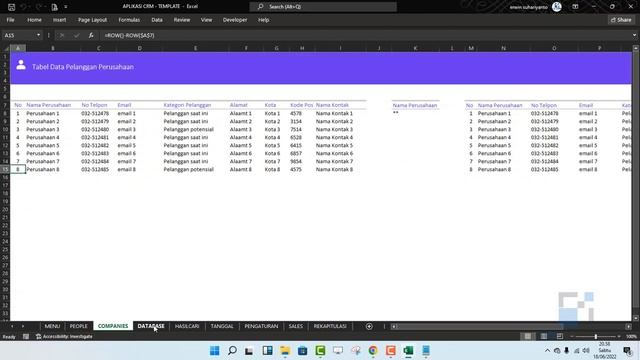The width and height of the screenshot is (640, 360).
Task: Click the Select All corner triangle
Action: 5,48
